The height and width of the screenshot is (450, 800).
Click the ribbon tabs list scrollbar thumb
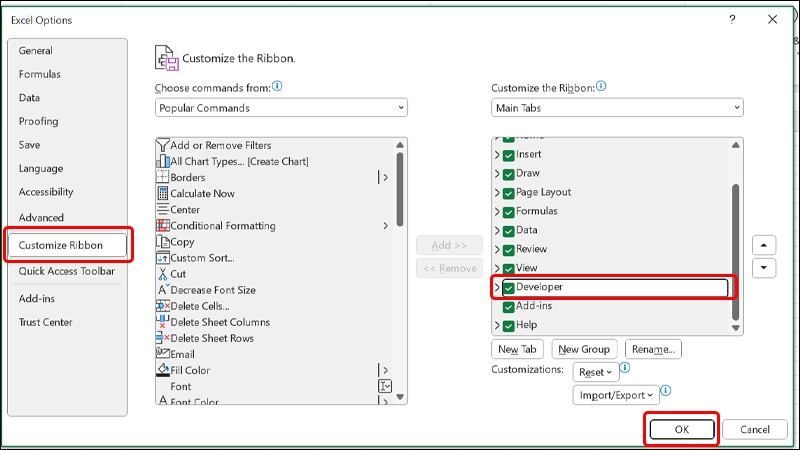point(735,252)
